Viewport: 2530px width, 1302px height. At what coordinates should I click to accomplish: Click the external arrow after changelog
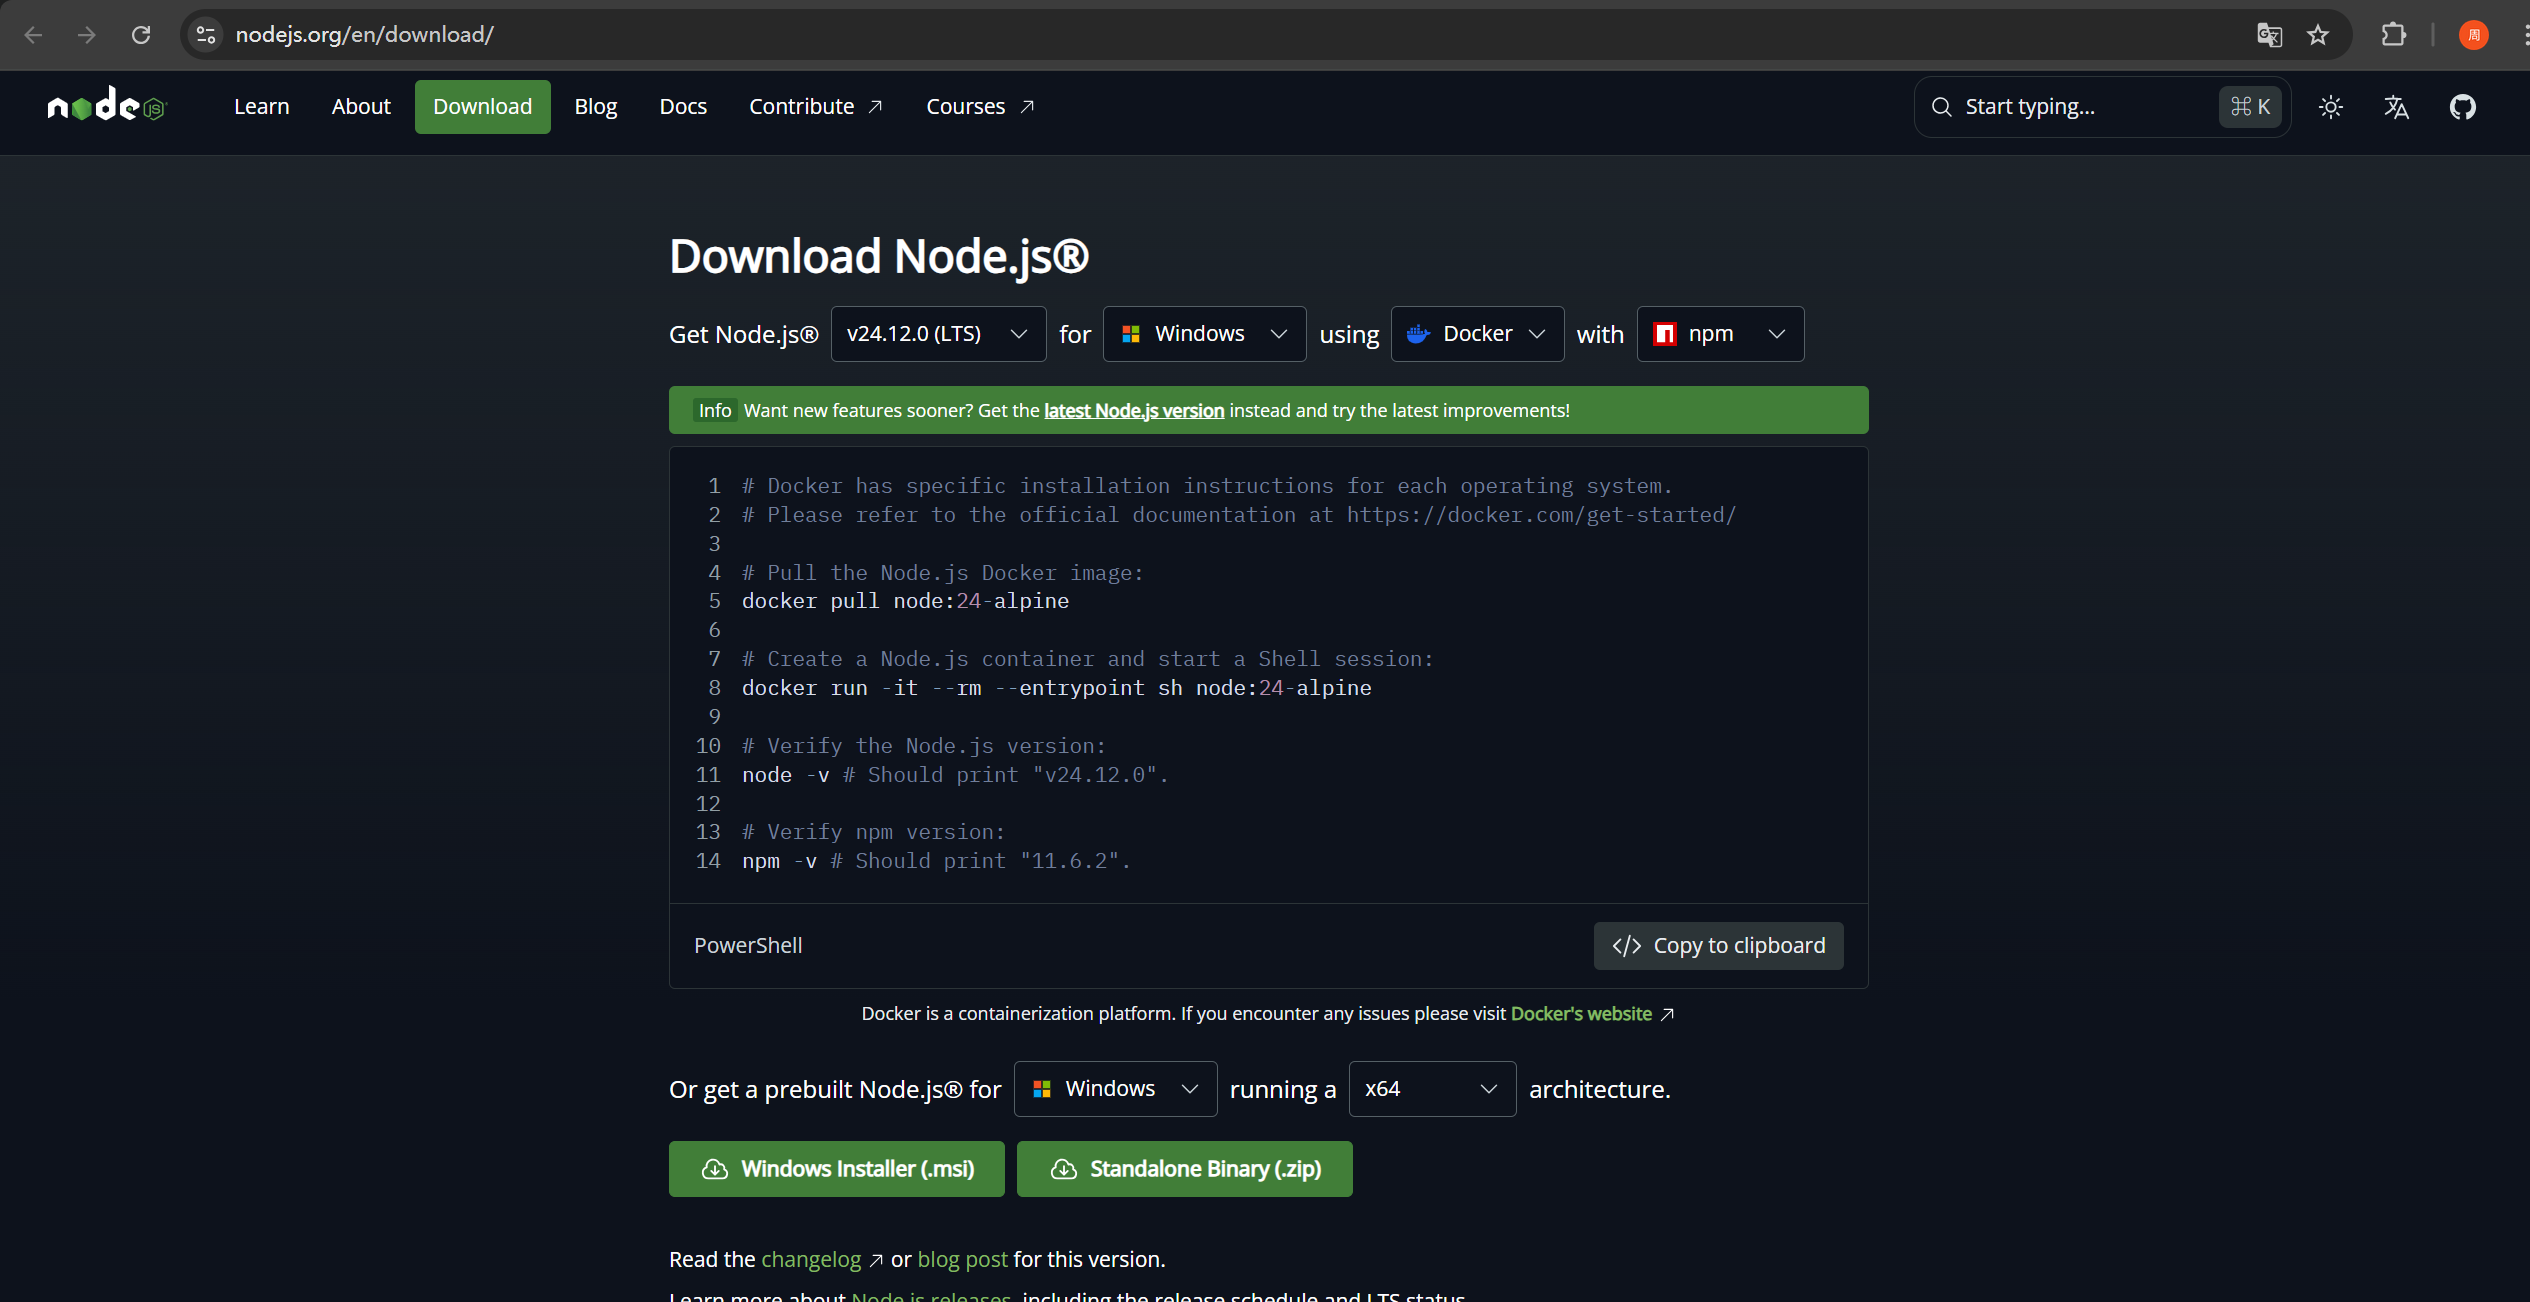click(x=876, y=1260)
